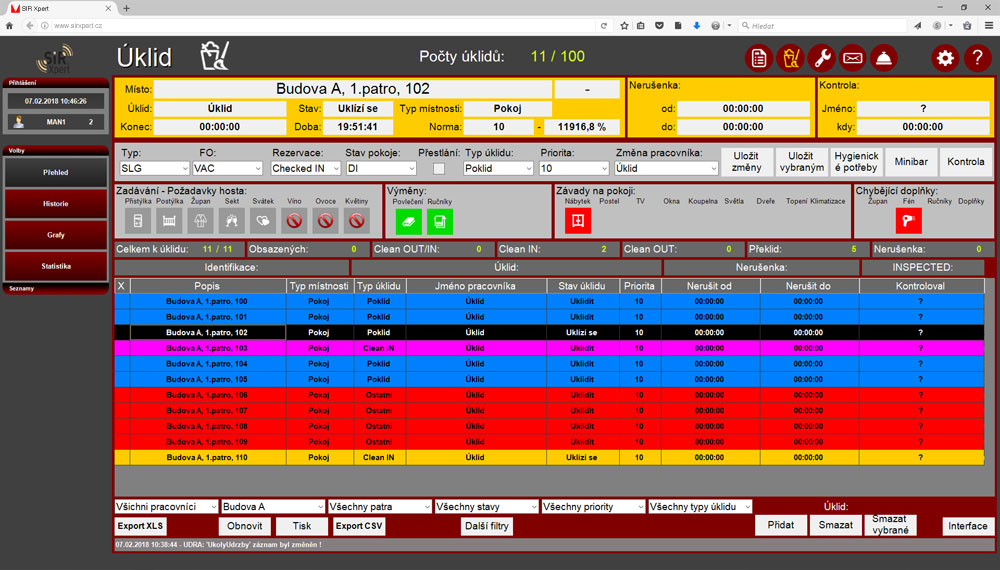Open the reception bell icon
The height and width of the screenshot is (570, 1000).
(x=883, y=58)
